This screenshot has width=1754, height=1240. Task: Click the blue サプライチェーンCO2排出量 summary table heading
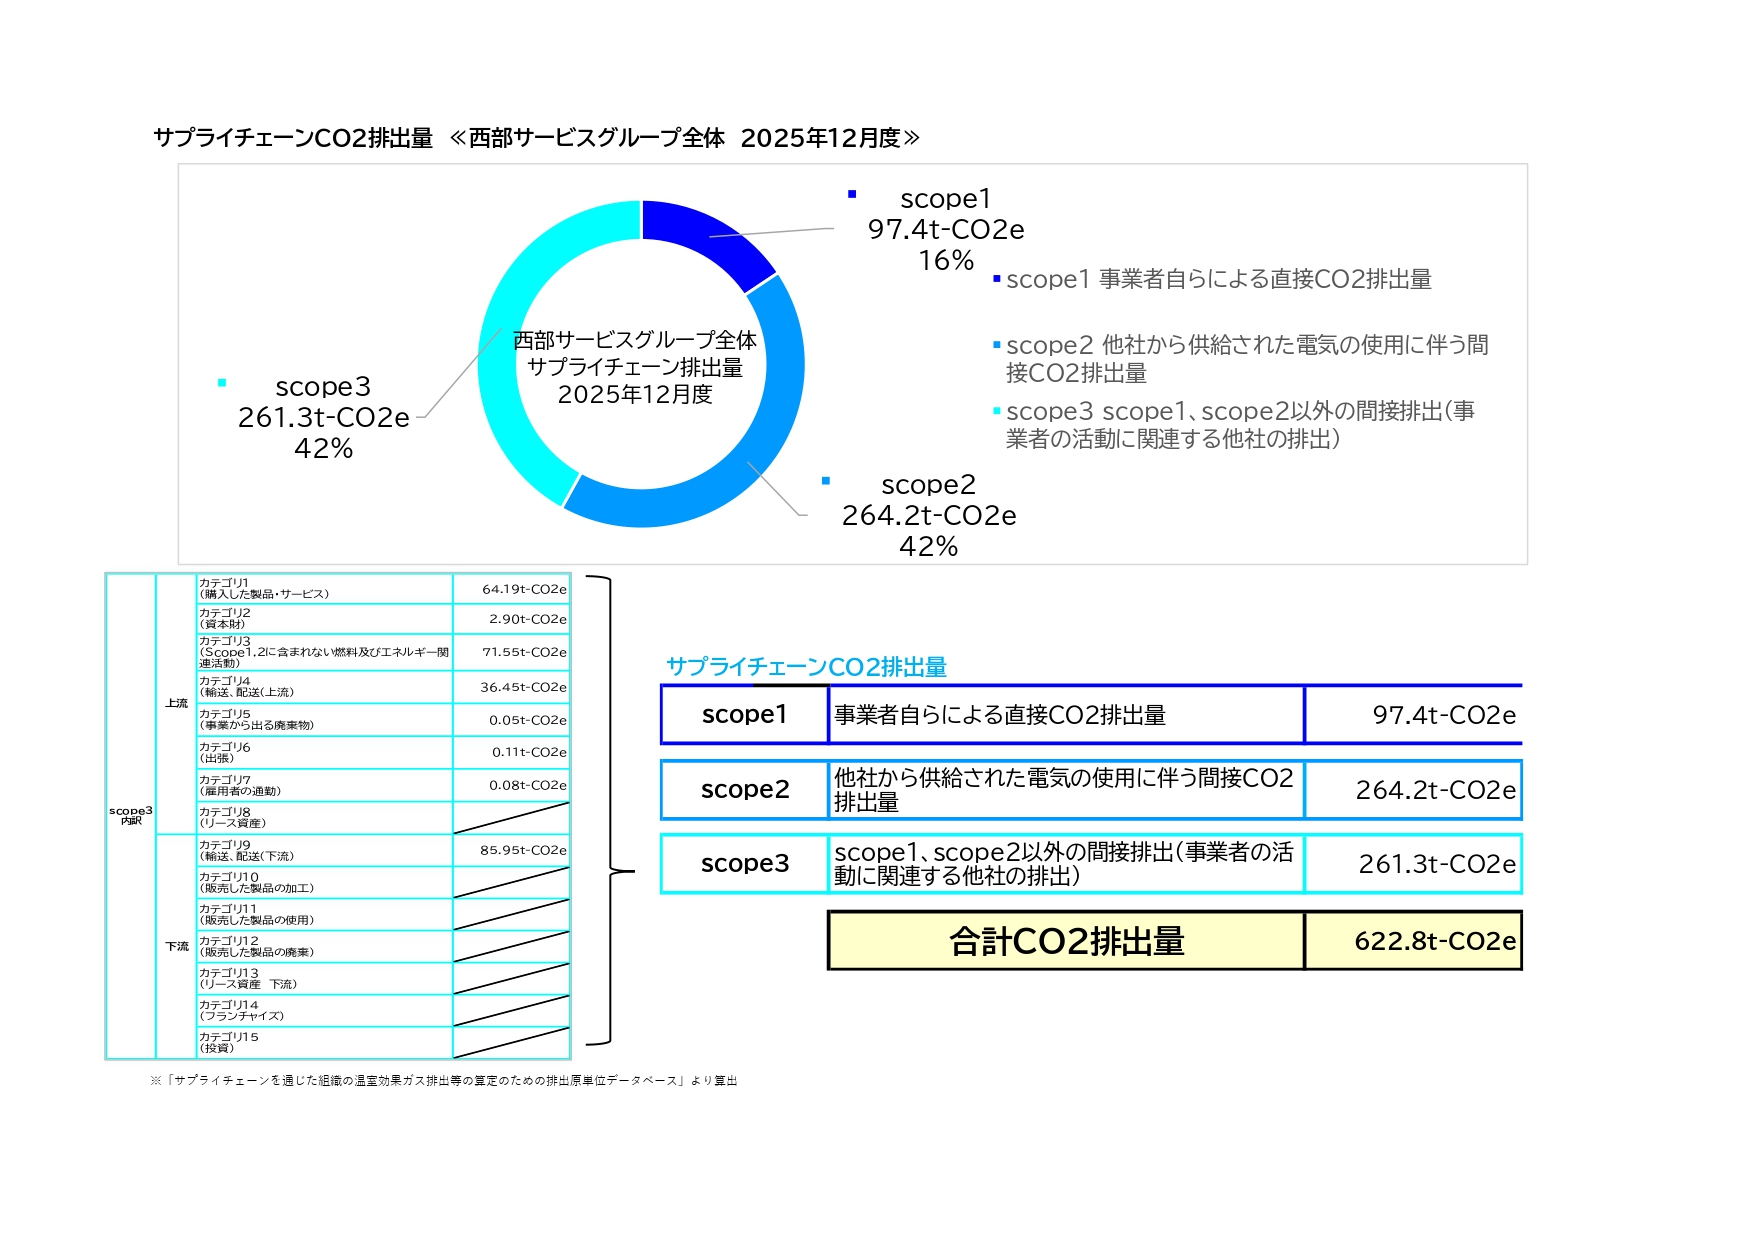tap(806, 667)
